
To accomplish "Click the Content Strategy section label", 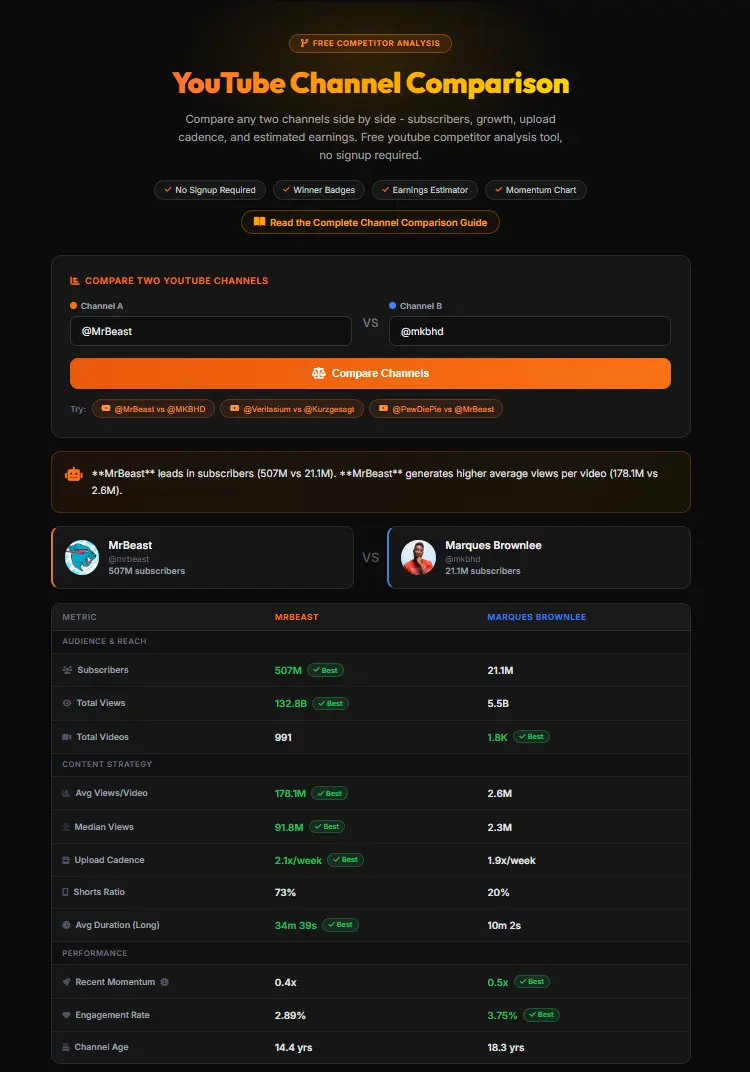I will point(107,764).
